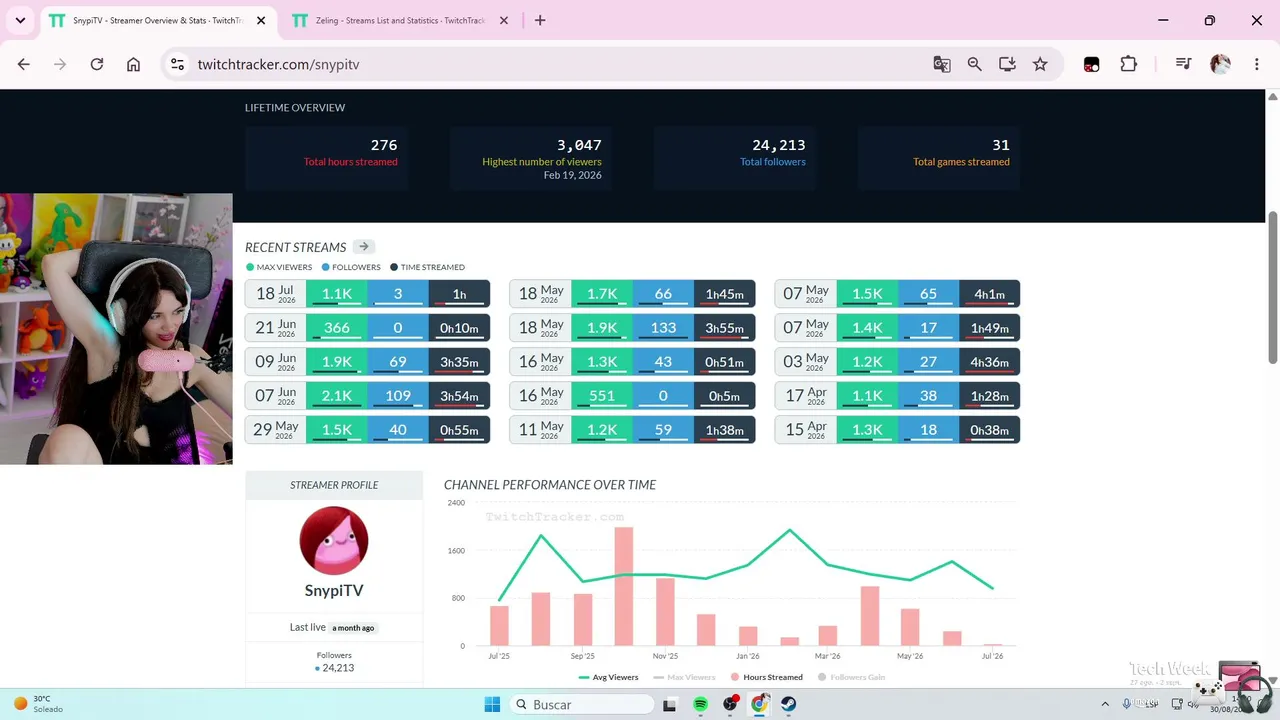Bookmark this page with the star
The height and width of the screenshot is (720, 1280).
[x=1040, y=64]
